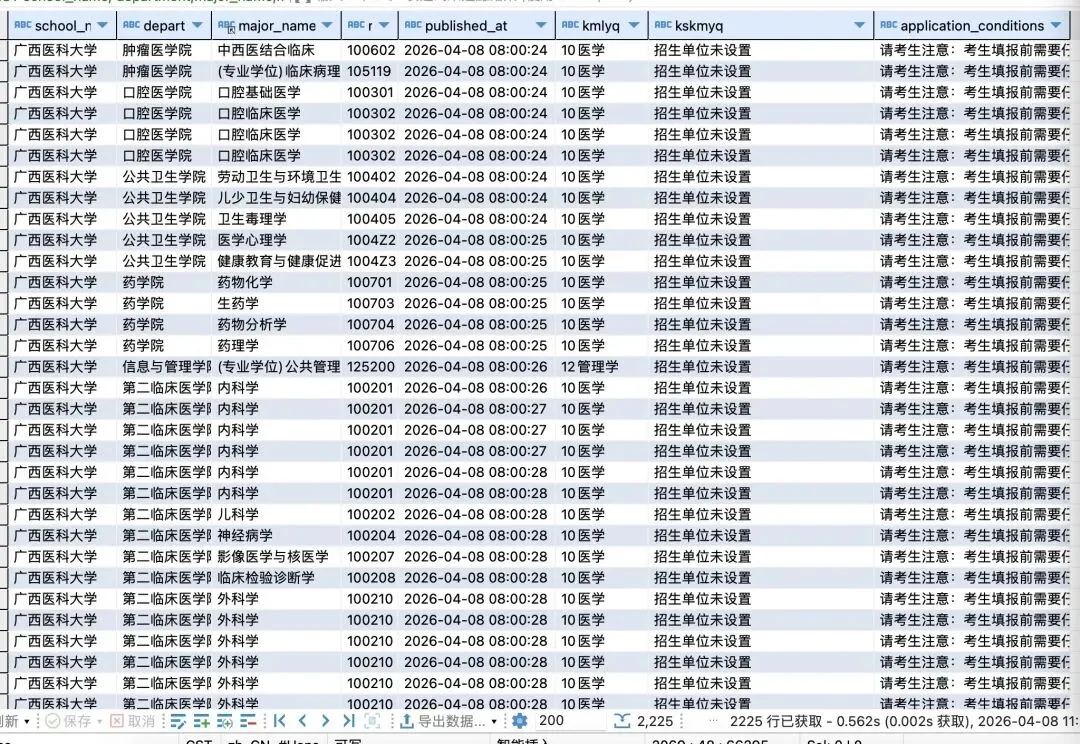1080x744 pixels.
Task: Select the cell 药物分析学
Action: [x=277, y=324]
